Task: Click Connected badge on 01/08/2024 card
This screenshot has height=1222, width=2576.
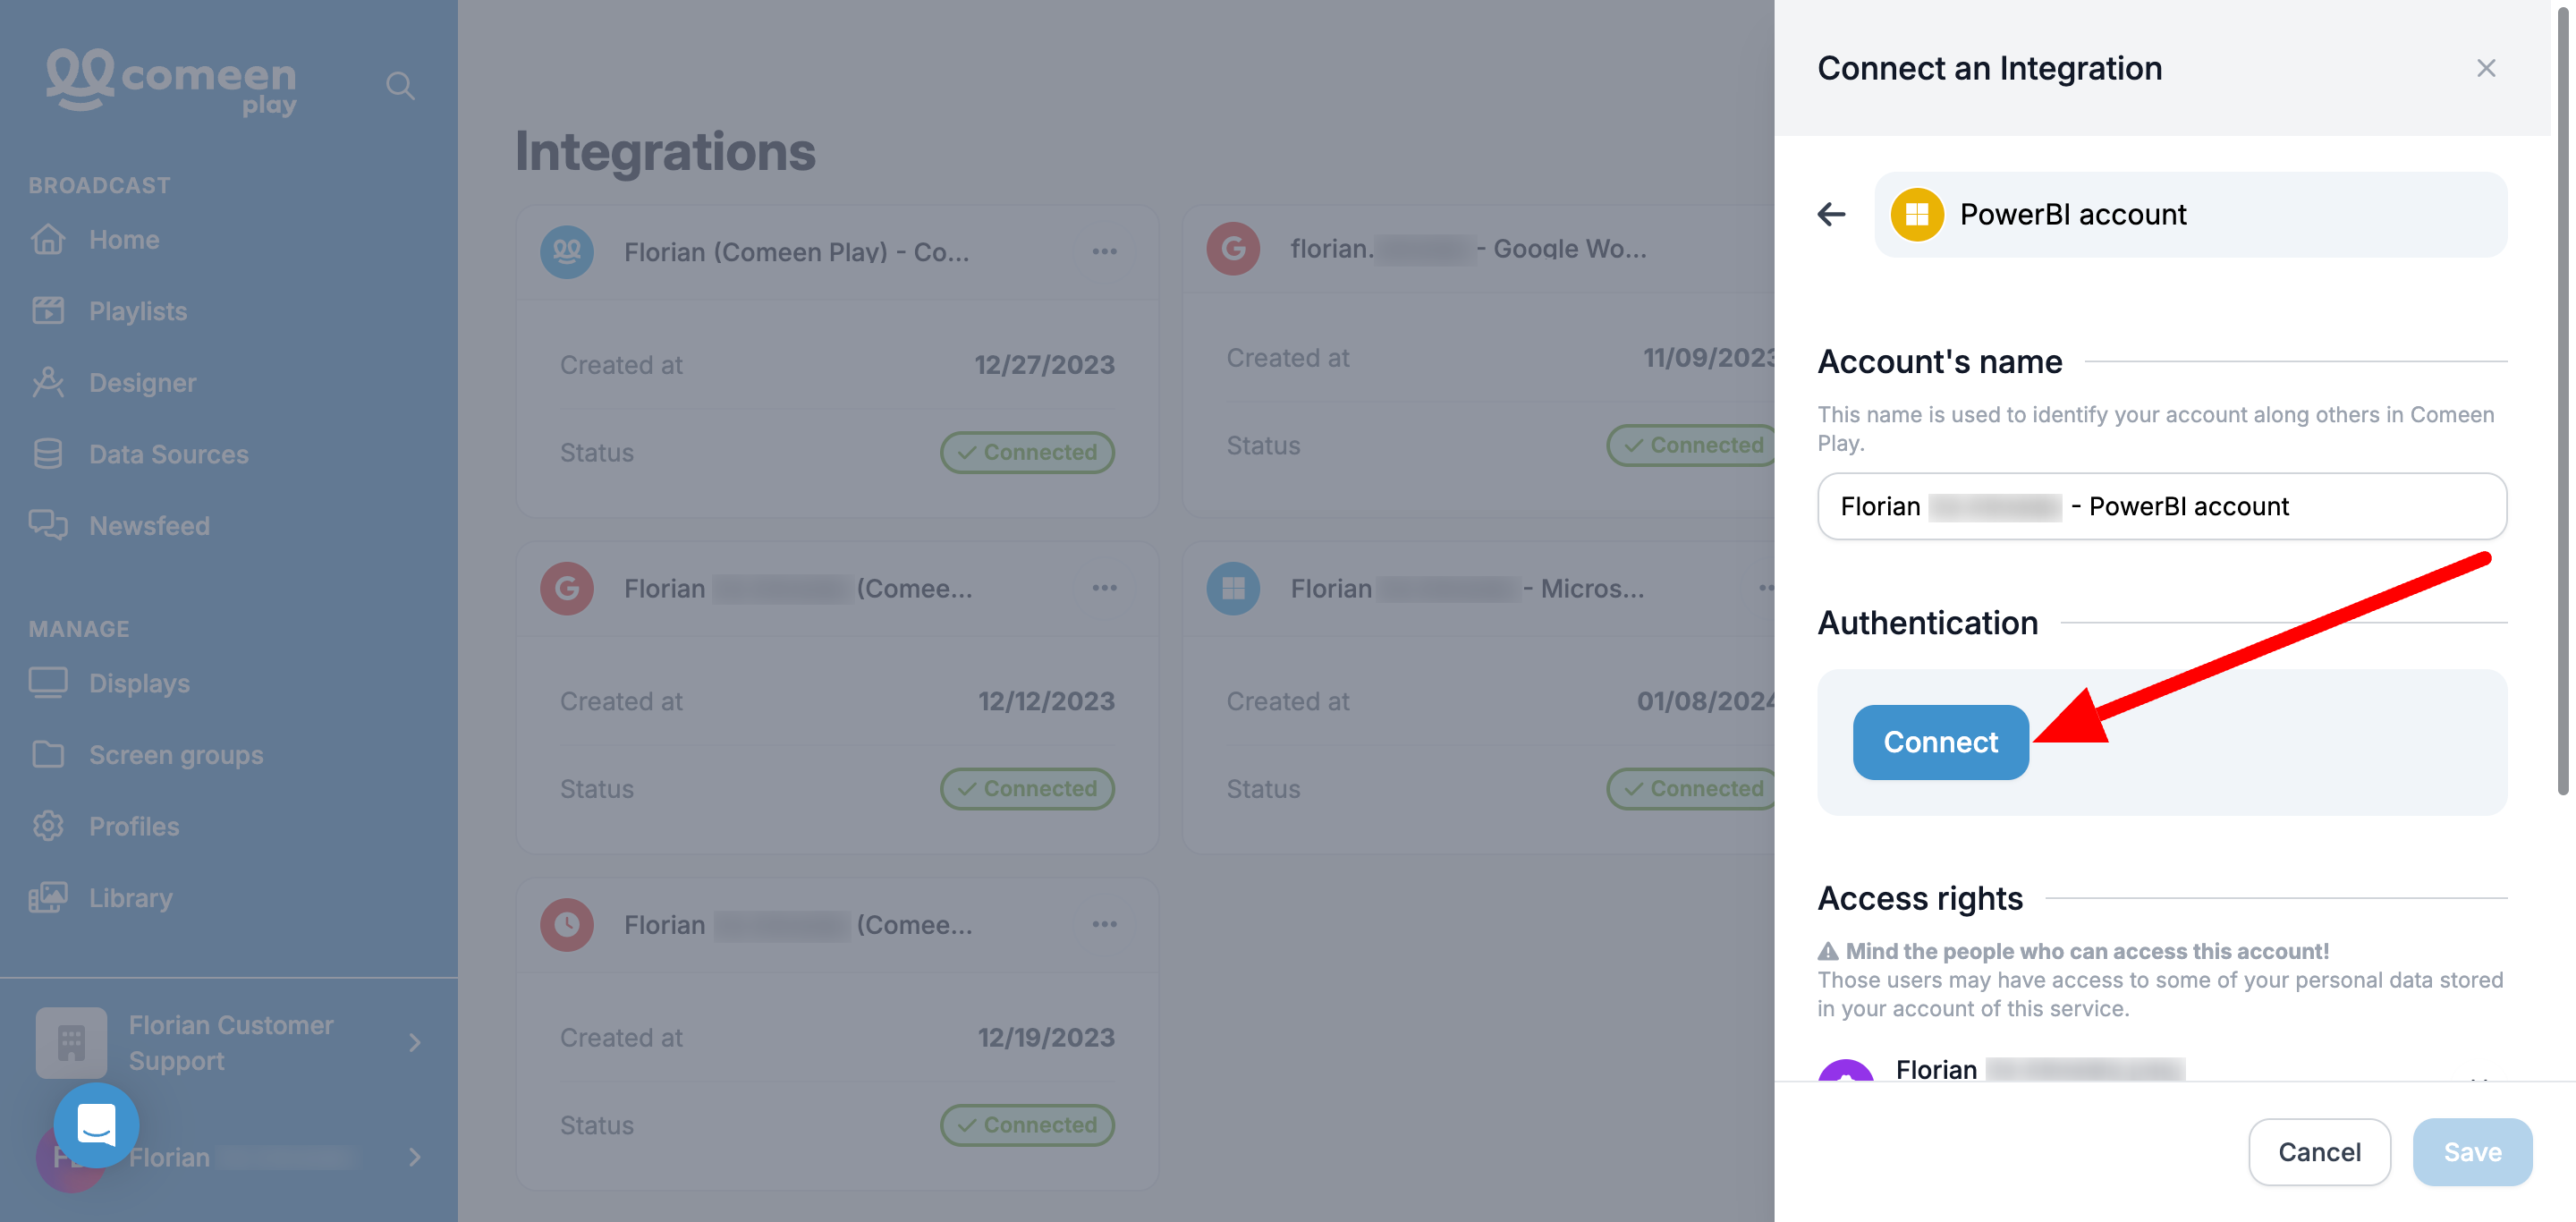Action: click(1691, 788)
